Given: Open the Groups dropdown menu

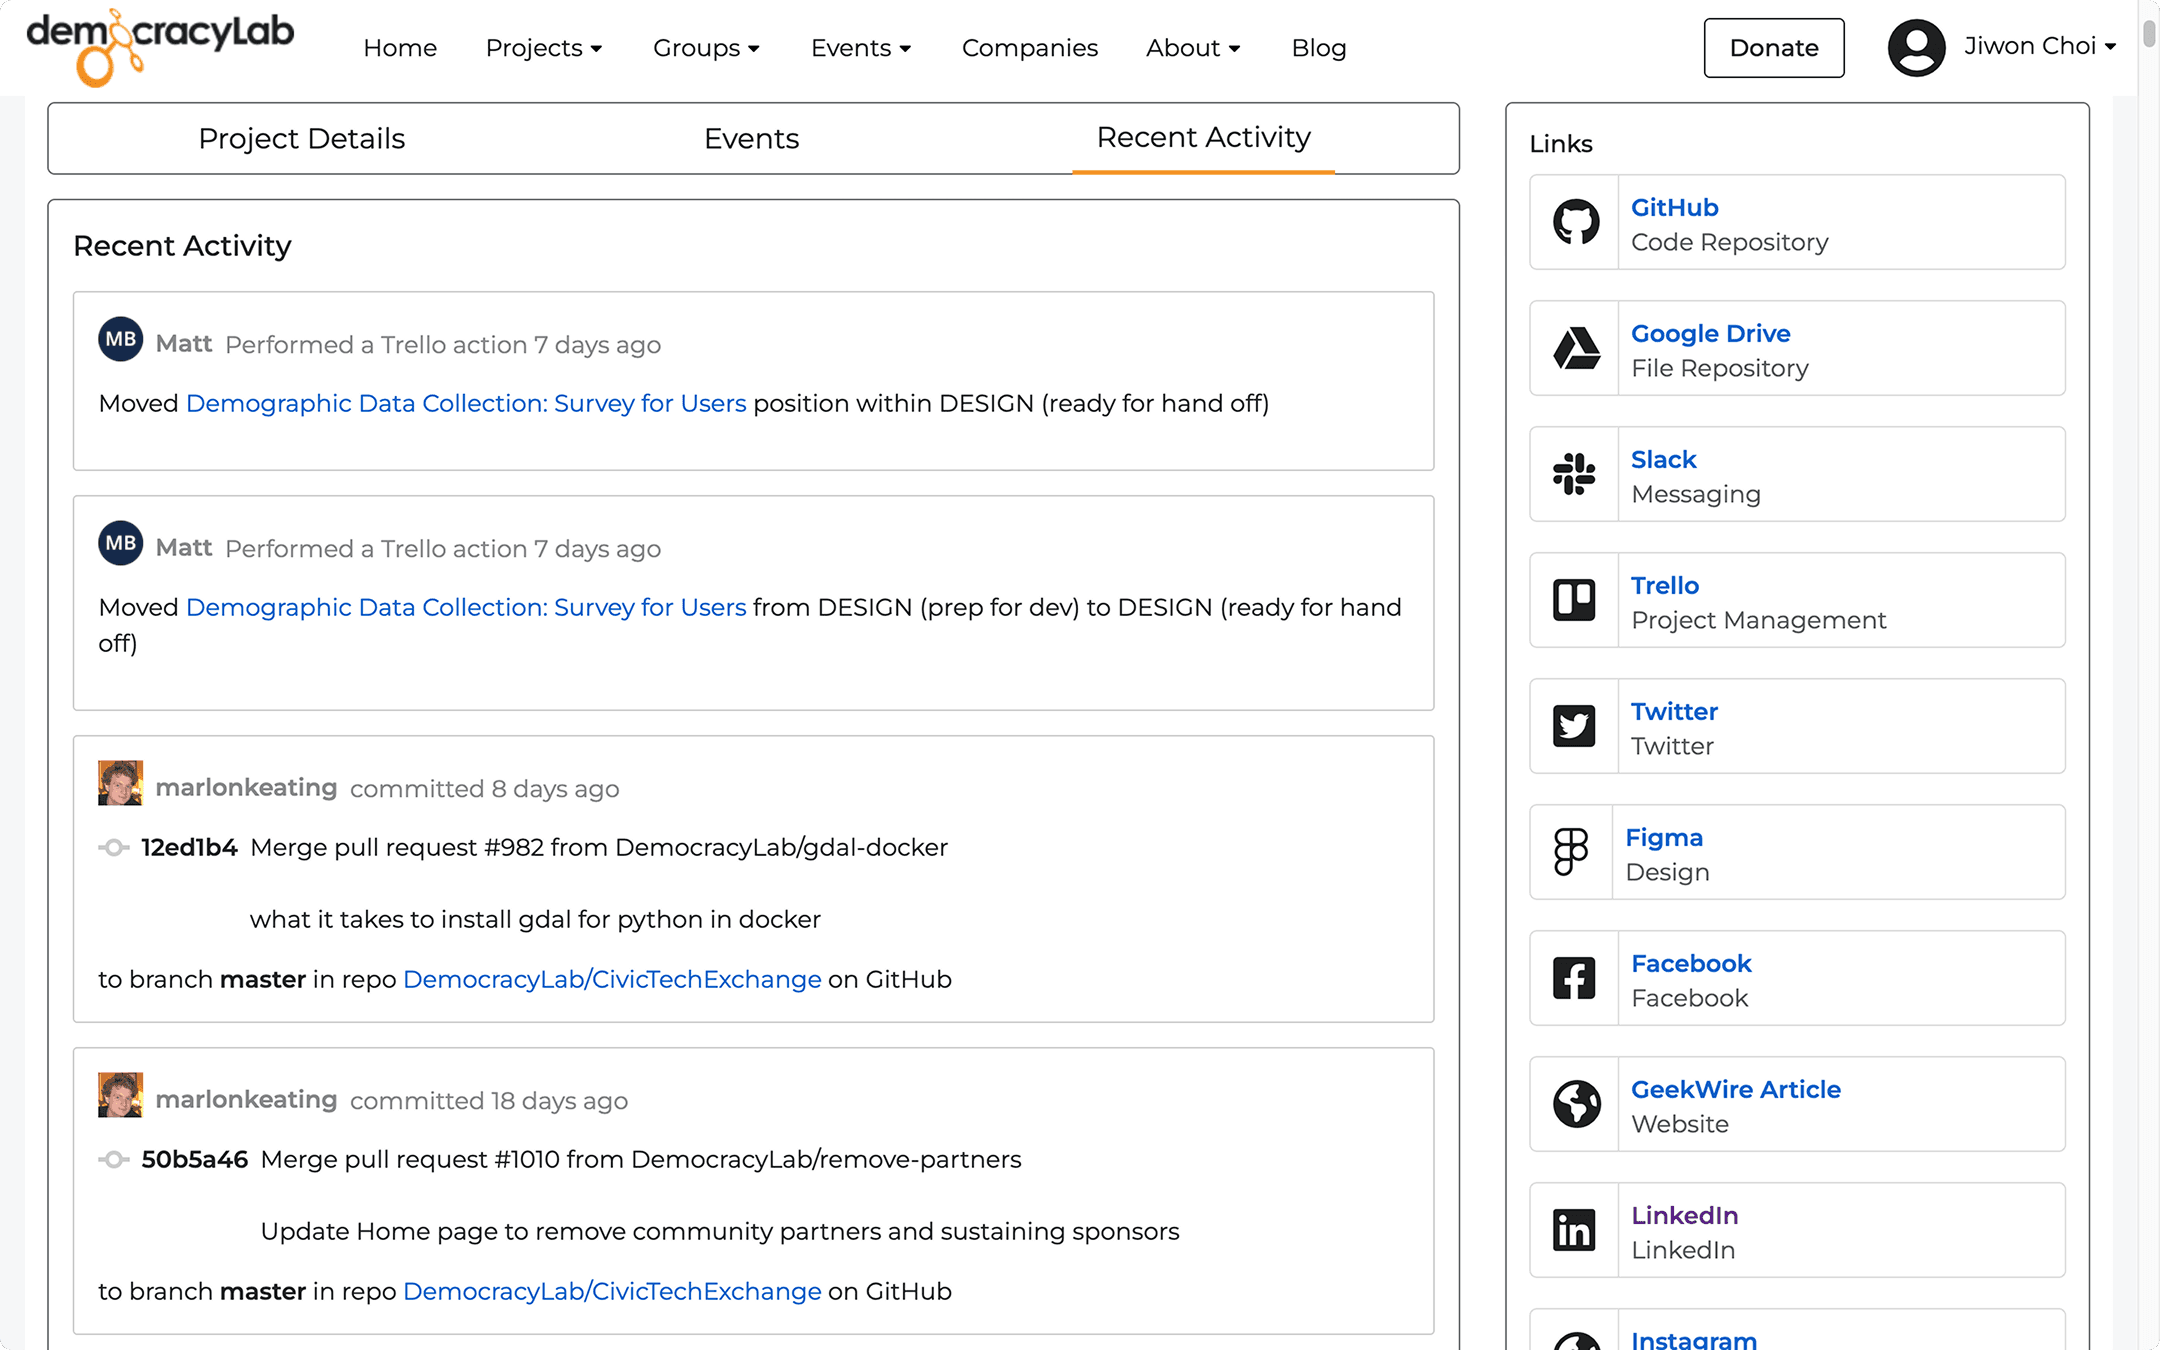Looking at the screenshot, I should click(706, 48).
